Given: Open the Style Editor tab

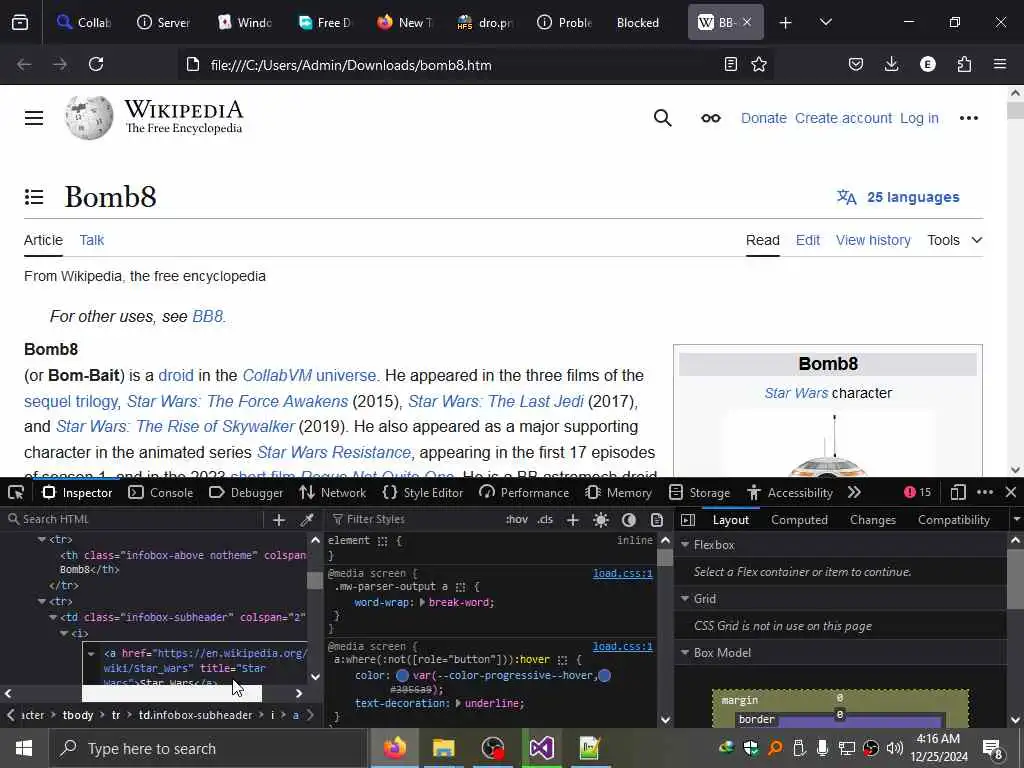Looking at the screenshot, I should coord(423,492).
